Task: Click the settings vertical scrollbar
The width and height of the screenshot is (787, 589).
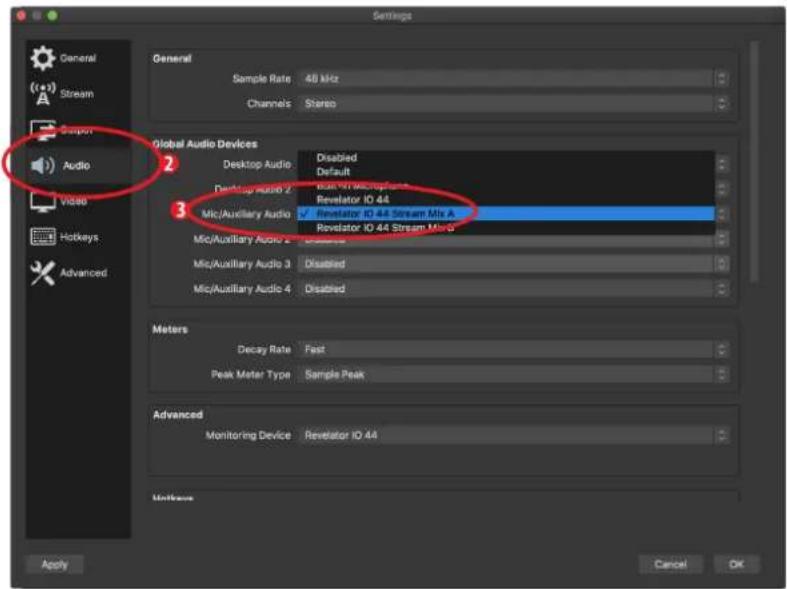Action: 753,162
